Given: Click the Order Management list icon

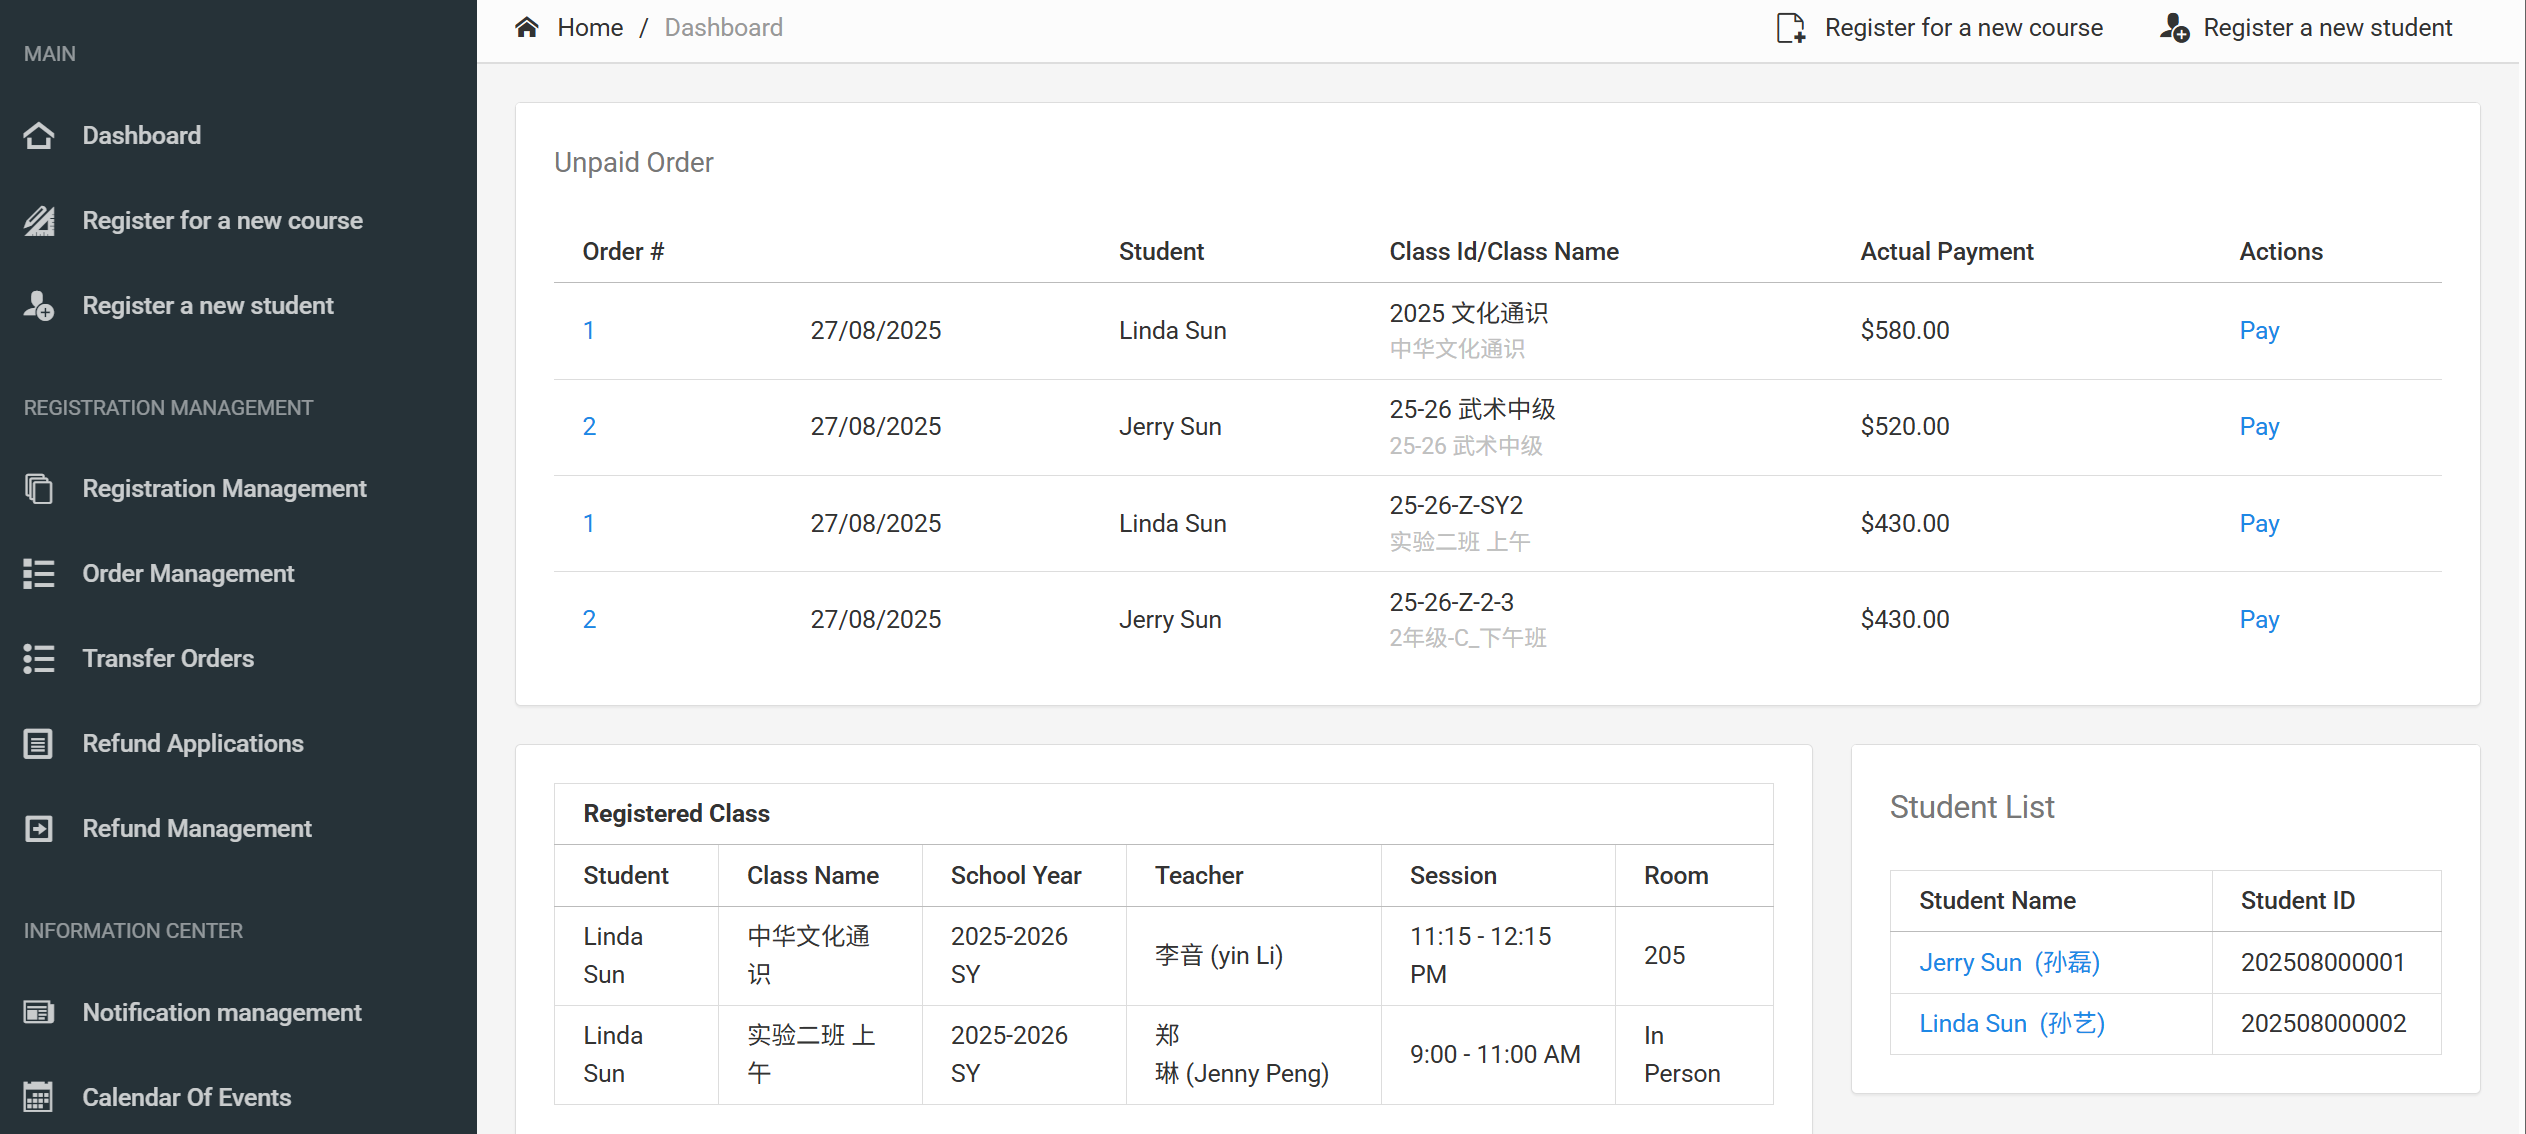Looking at the screenshot, I should (x=39, y=573).
